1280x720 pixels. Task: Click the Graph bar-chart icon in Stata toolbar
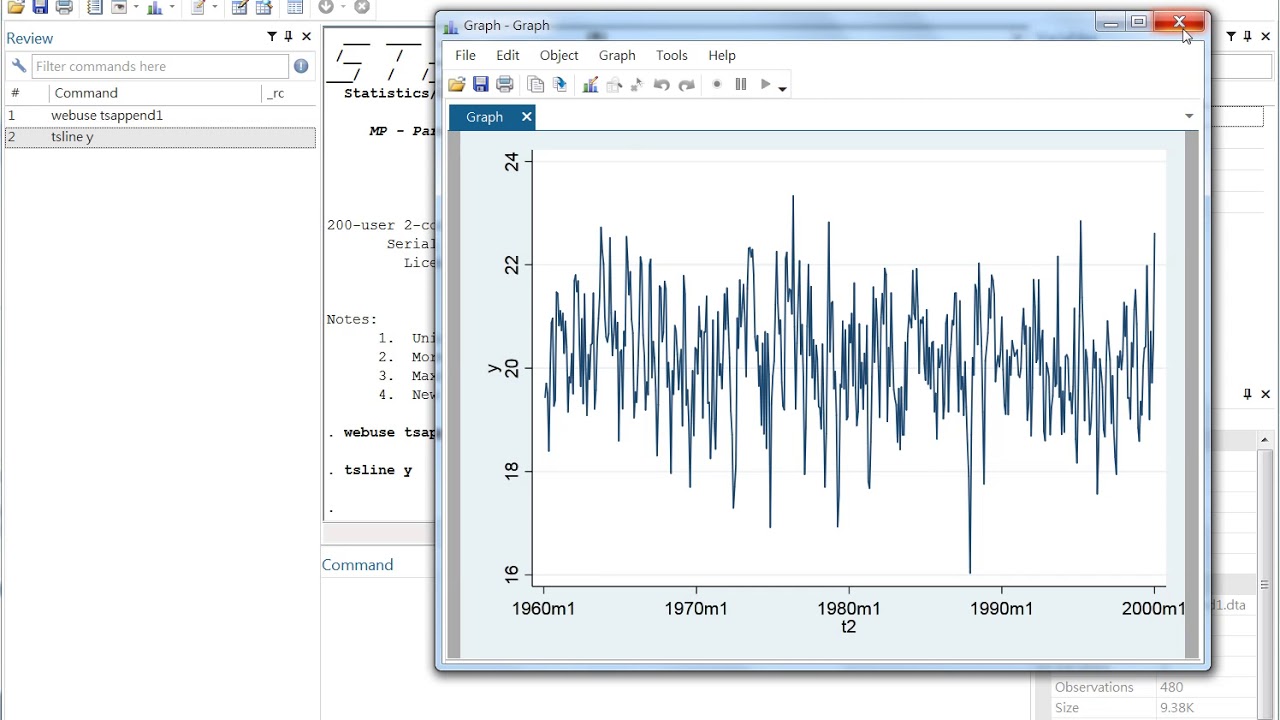pyautogui.click(x=154, y=7)
